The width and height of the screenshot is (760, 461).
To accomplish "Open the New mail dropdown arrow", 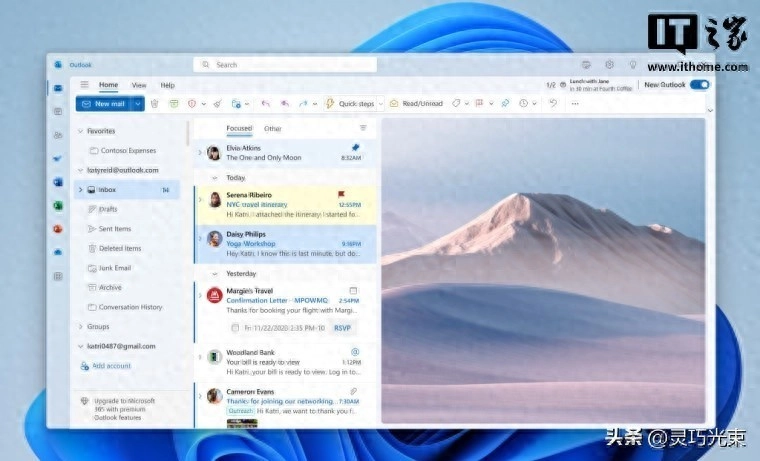I will (x=138, y=103).
